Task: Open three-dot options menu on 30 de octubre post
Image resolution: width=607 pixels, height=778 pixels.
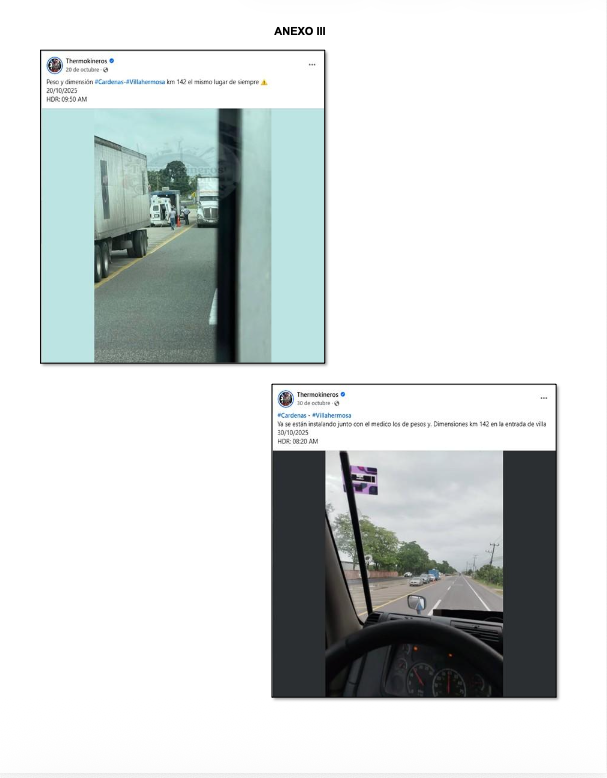Action: [x=543, y=398]
